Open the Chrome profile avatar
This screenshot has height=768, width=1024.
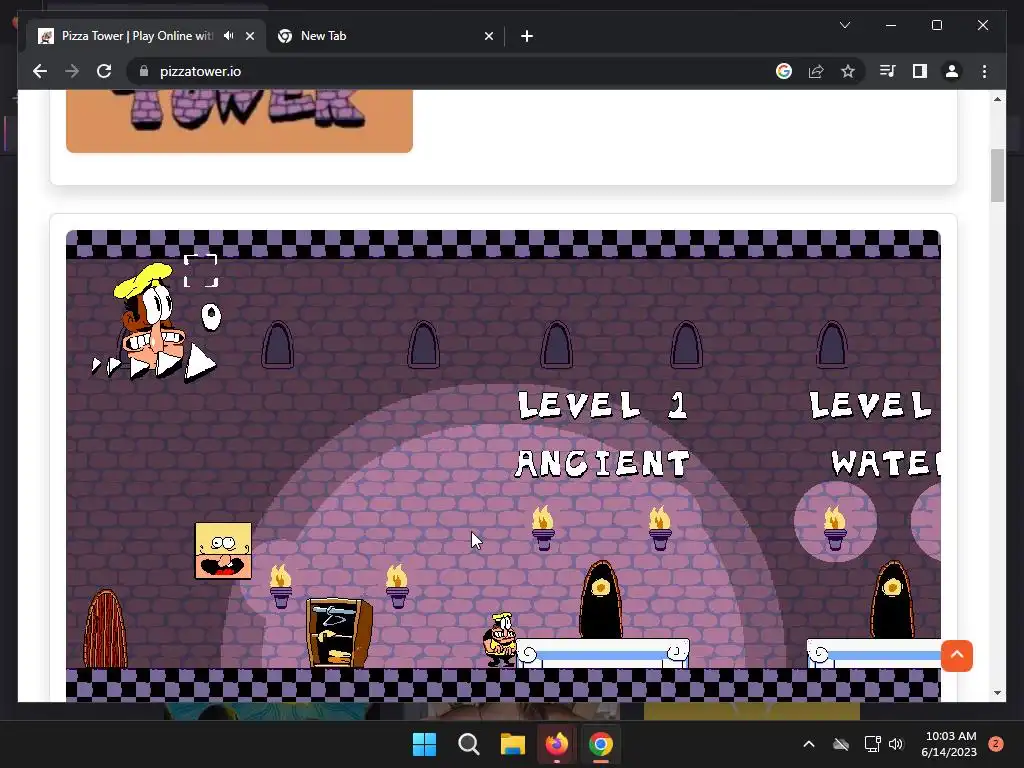tap(952, 71)
